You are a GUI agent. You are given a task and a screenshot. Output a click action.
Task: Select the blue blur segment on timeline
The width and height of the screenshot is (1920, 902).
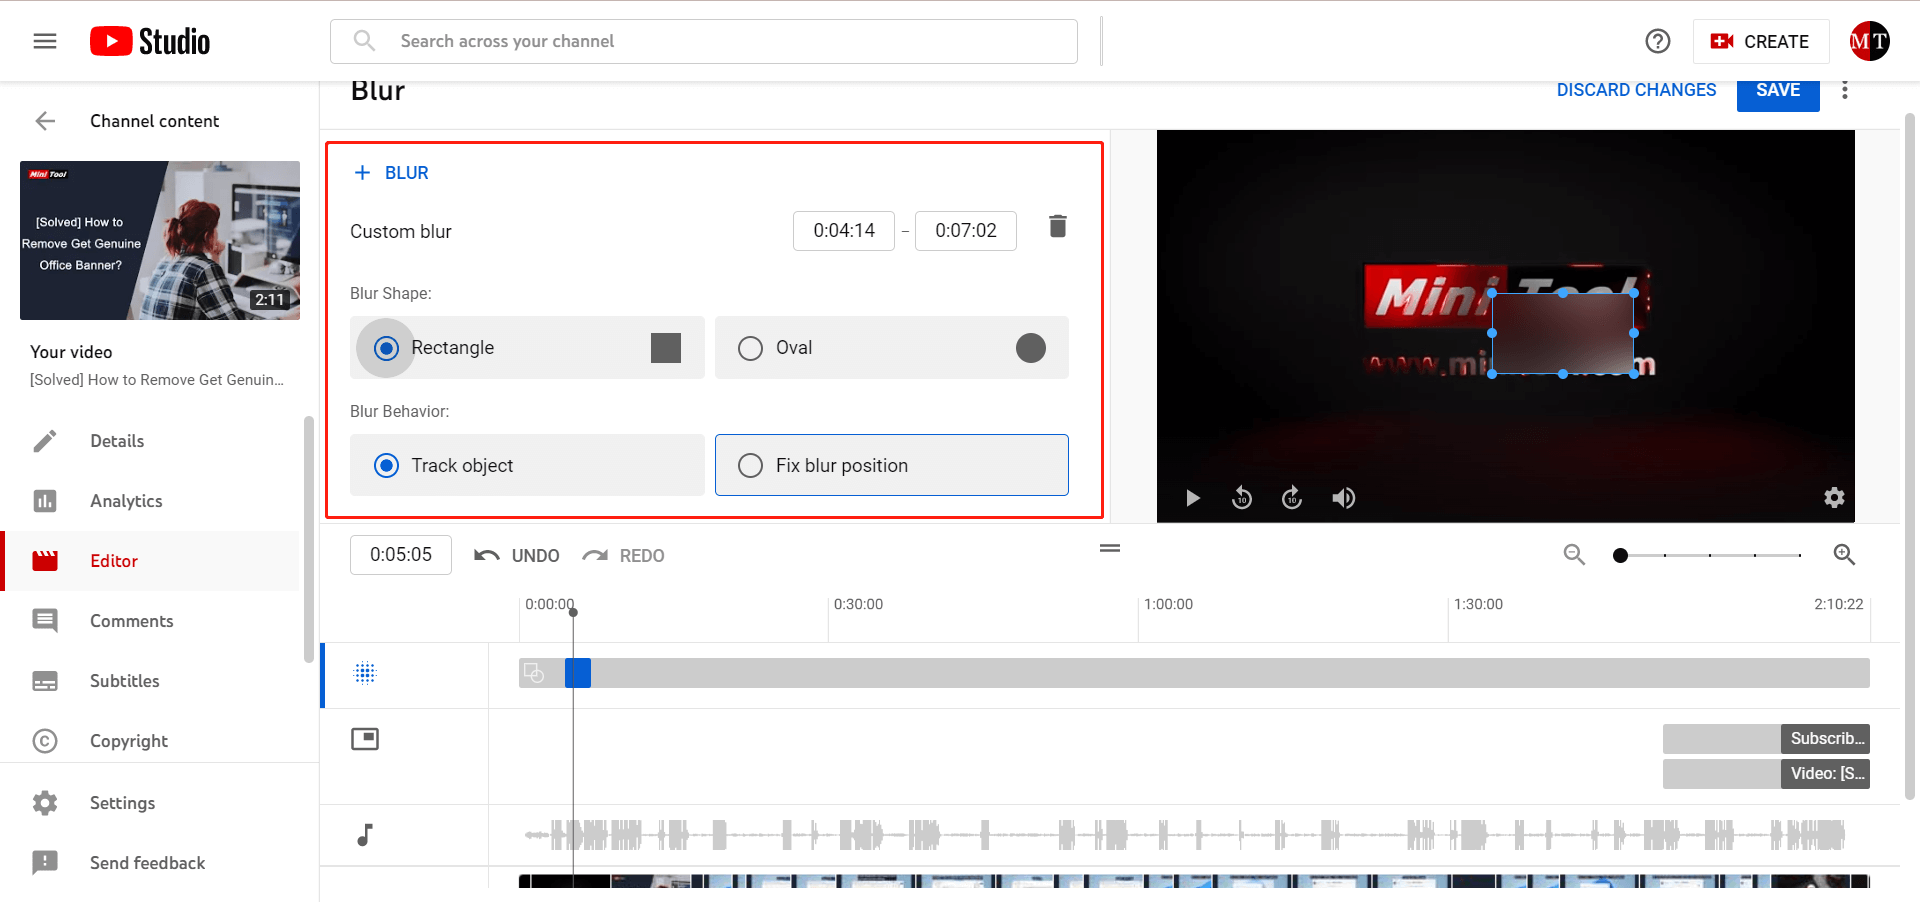tap(578, 673)
